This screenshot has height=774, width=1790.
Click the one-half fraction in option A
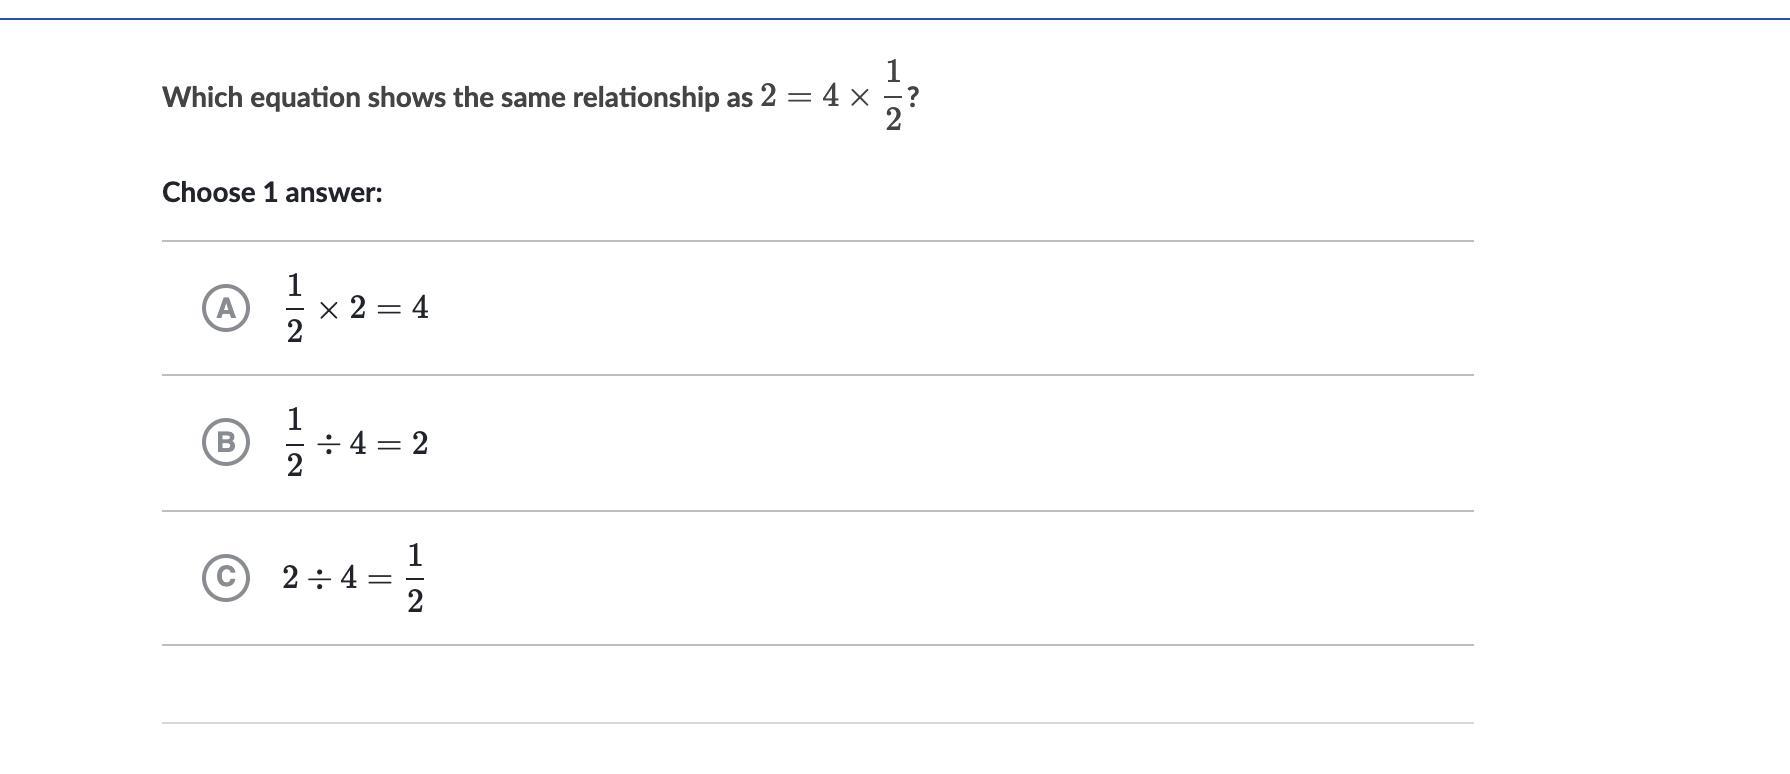click(294, 308)
